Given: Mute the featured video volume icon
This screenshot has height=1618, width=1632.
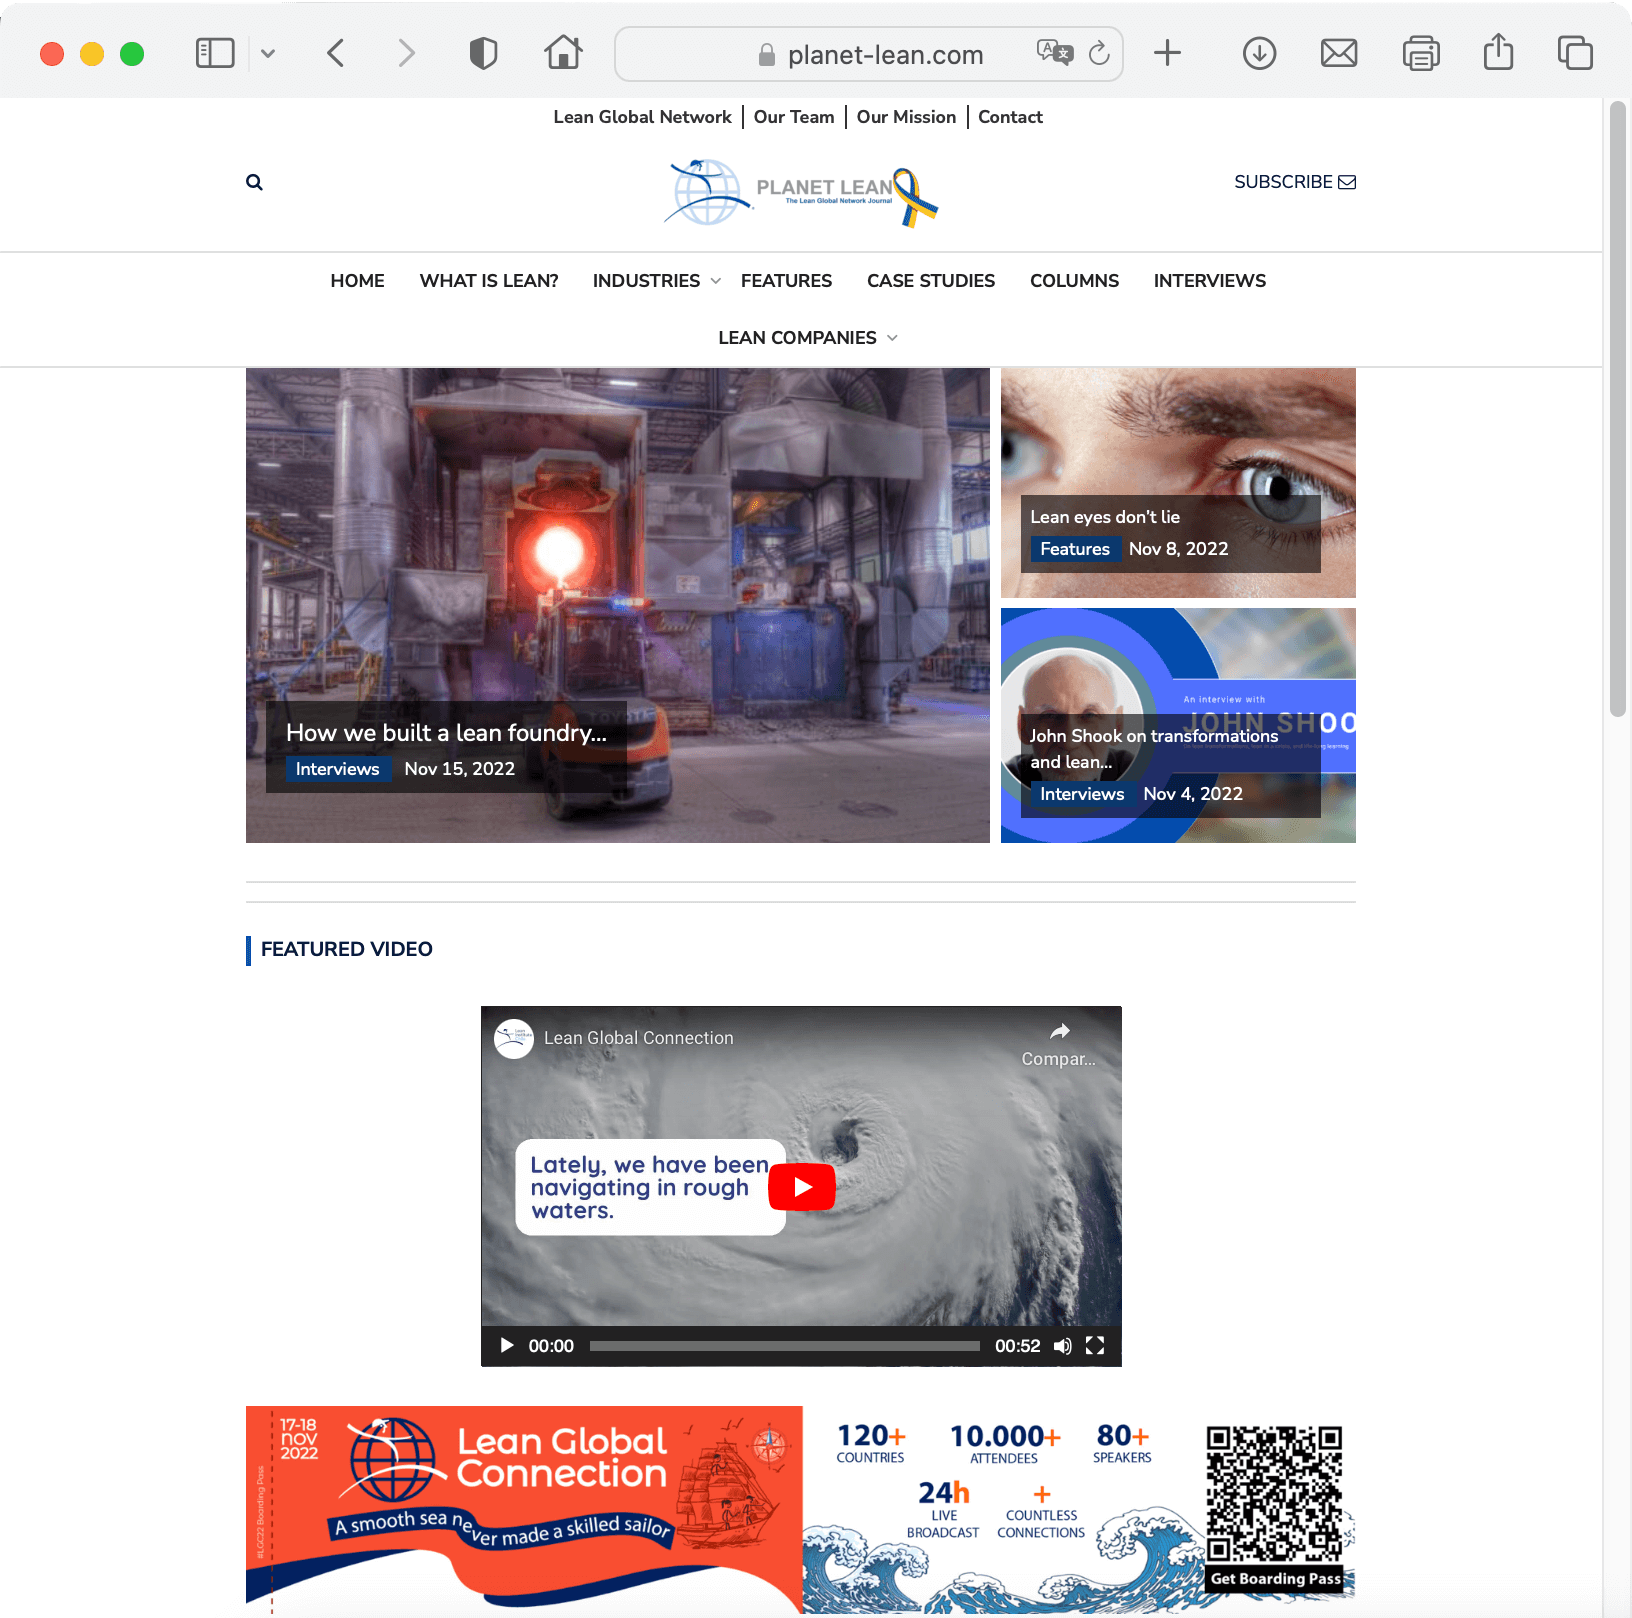Looking at the screenshot, I should pyautogui.click(x=1063, y=1346).
